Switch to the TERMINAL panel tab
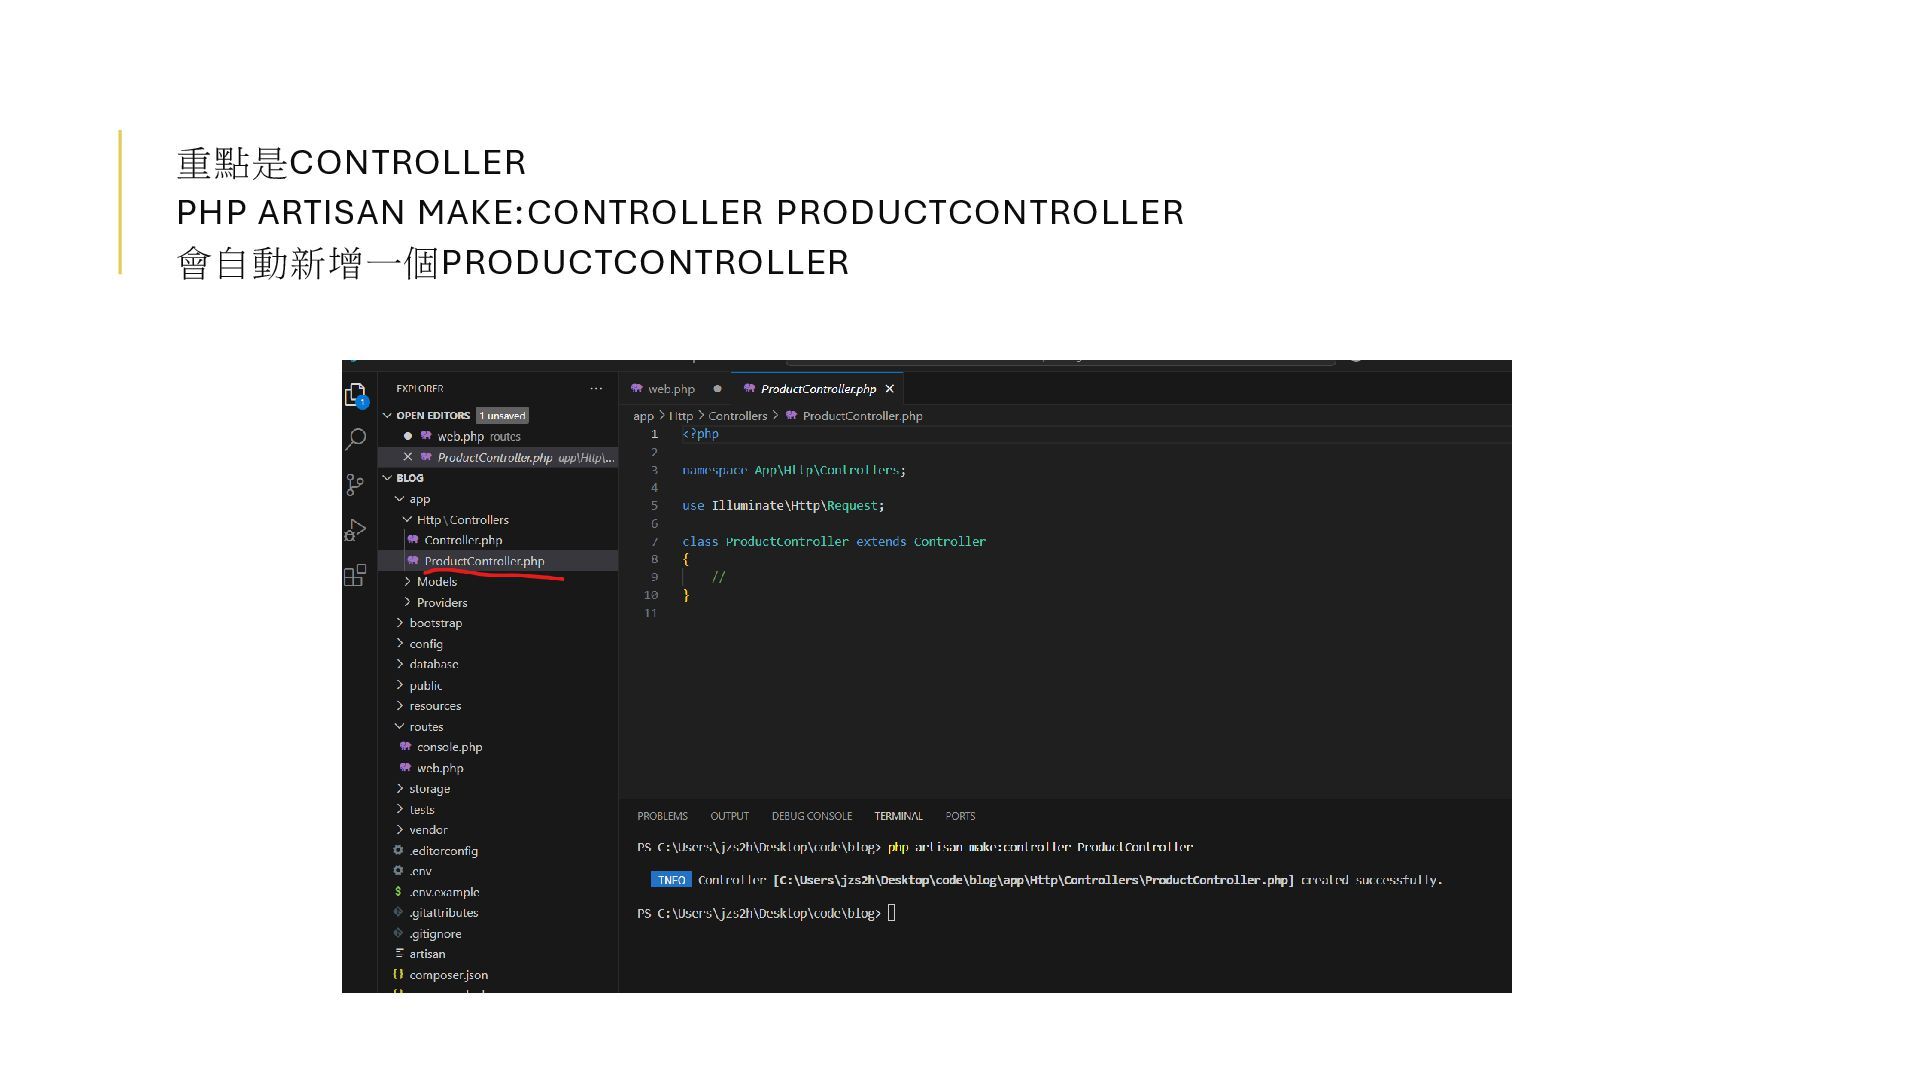1920x1080 pixels. pos(898,816)
